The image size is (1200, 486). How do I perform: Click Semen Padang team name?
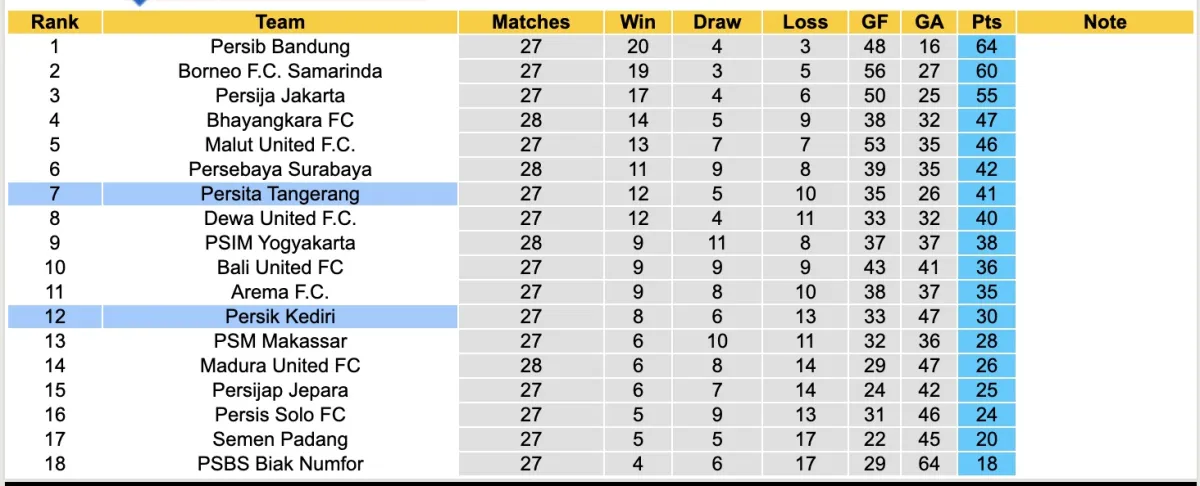pos(280,439)
